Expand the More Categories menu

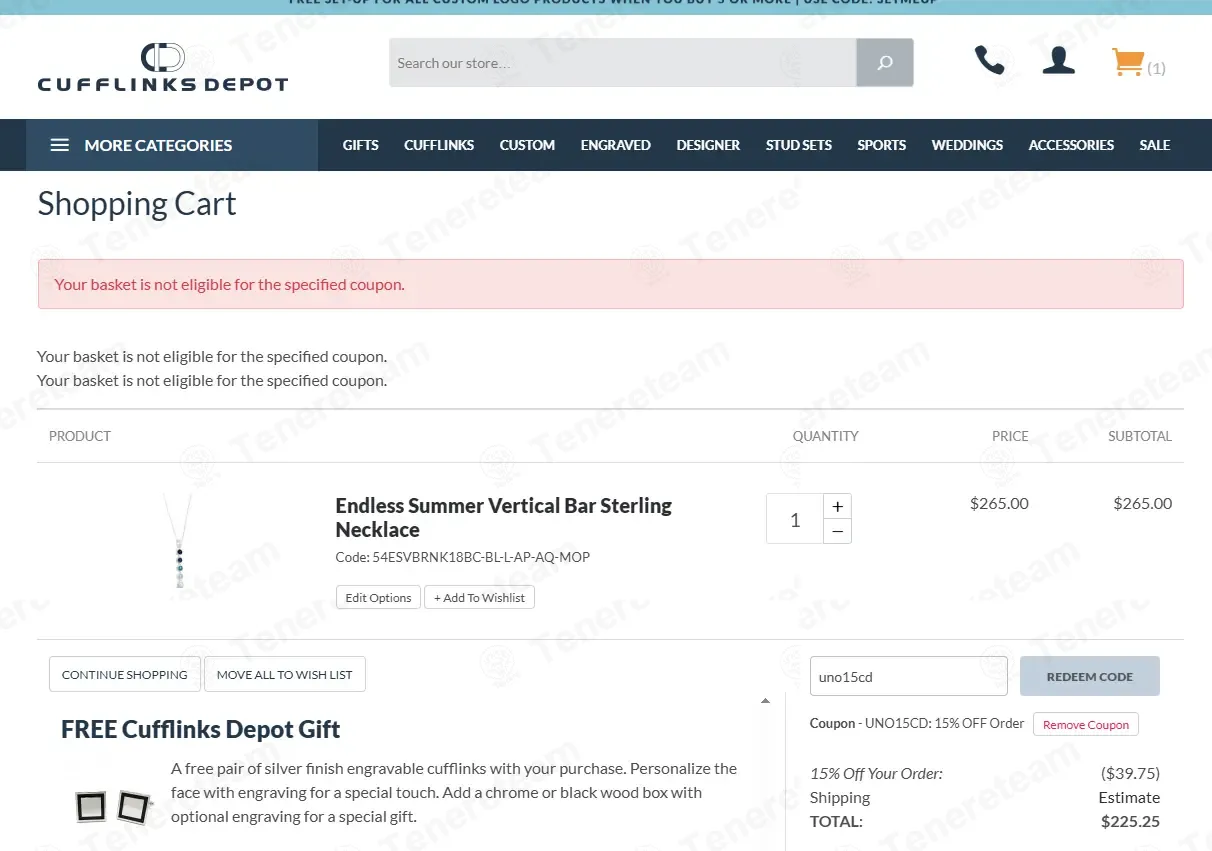coord(172,145)
